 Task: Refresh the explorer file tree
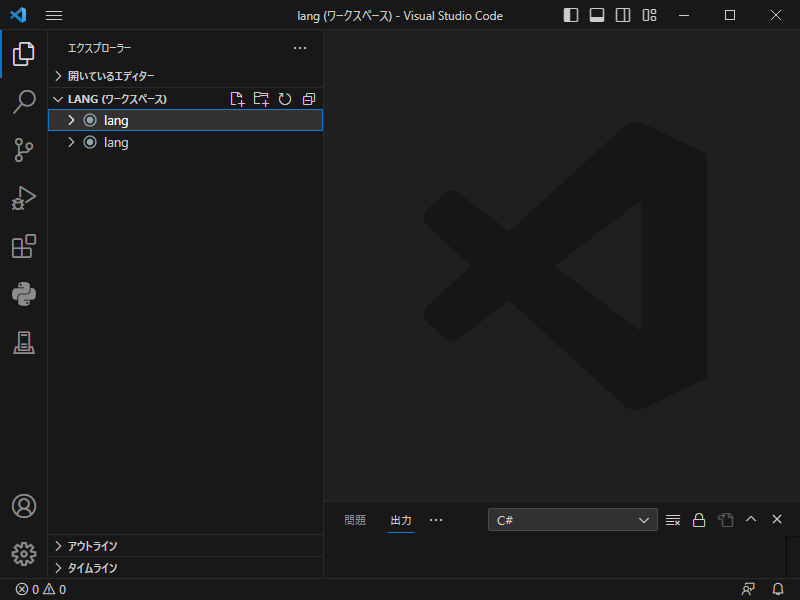click(285, 99)
